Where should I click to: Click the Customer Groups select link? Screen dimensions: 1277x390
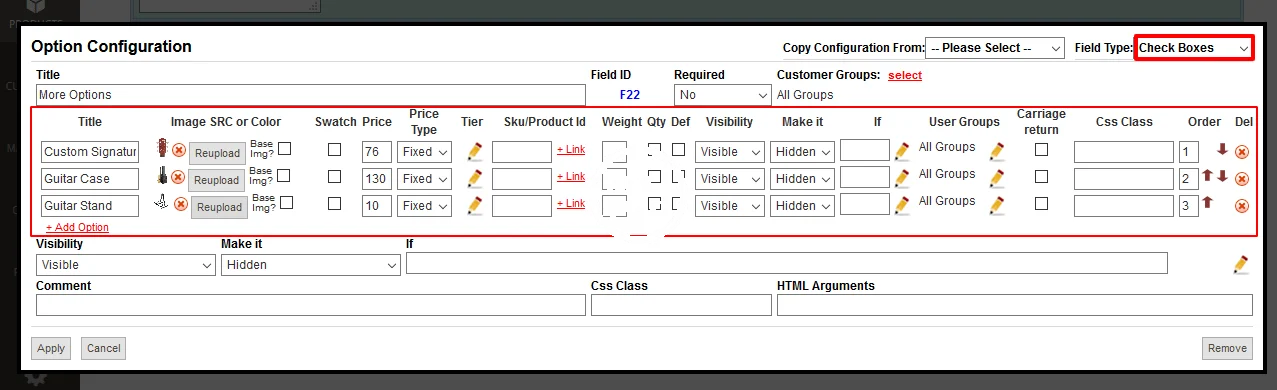(905, 75)
